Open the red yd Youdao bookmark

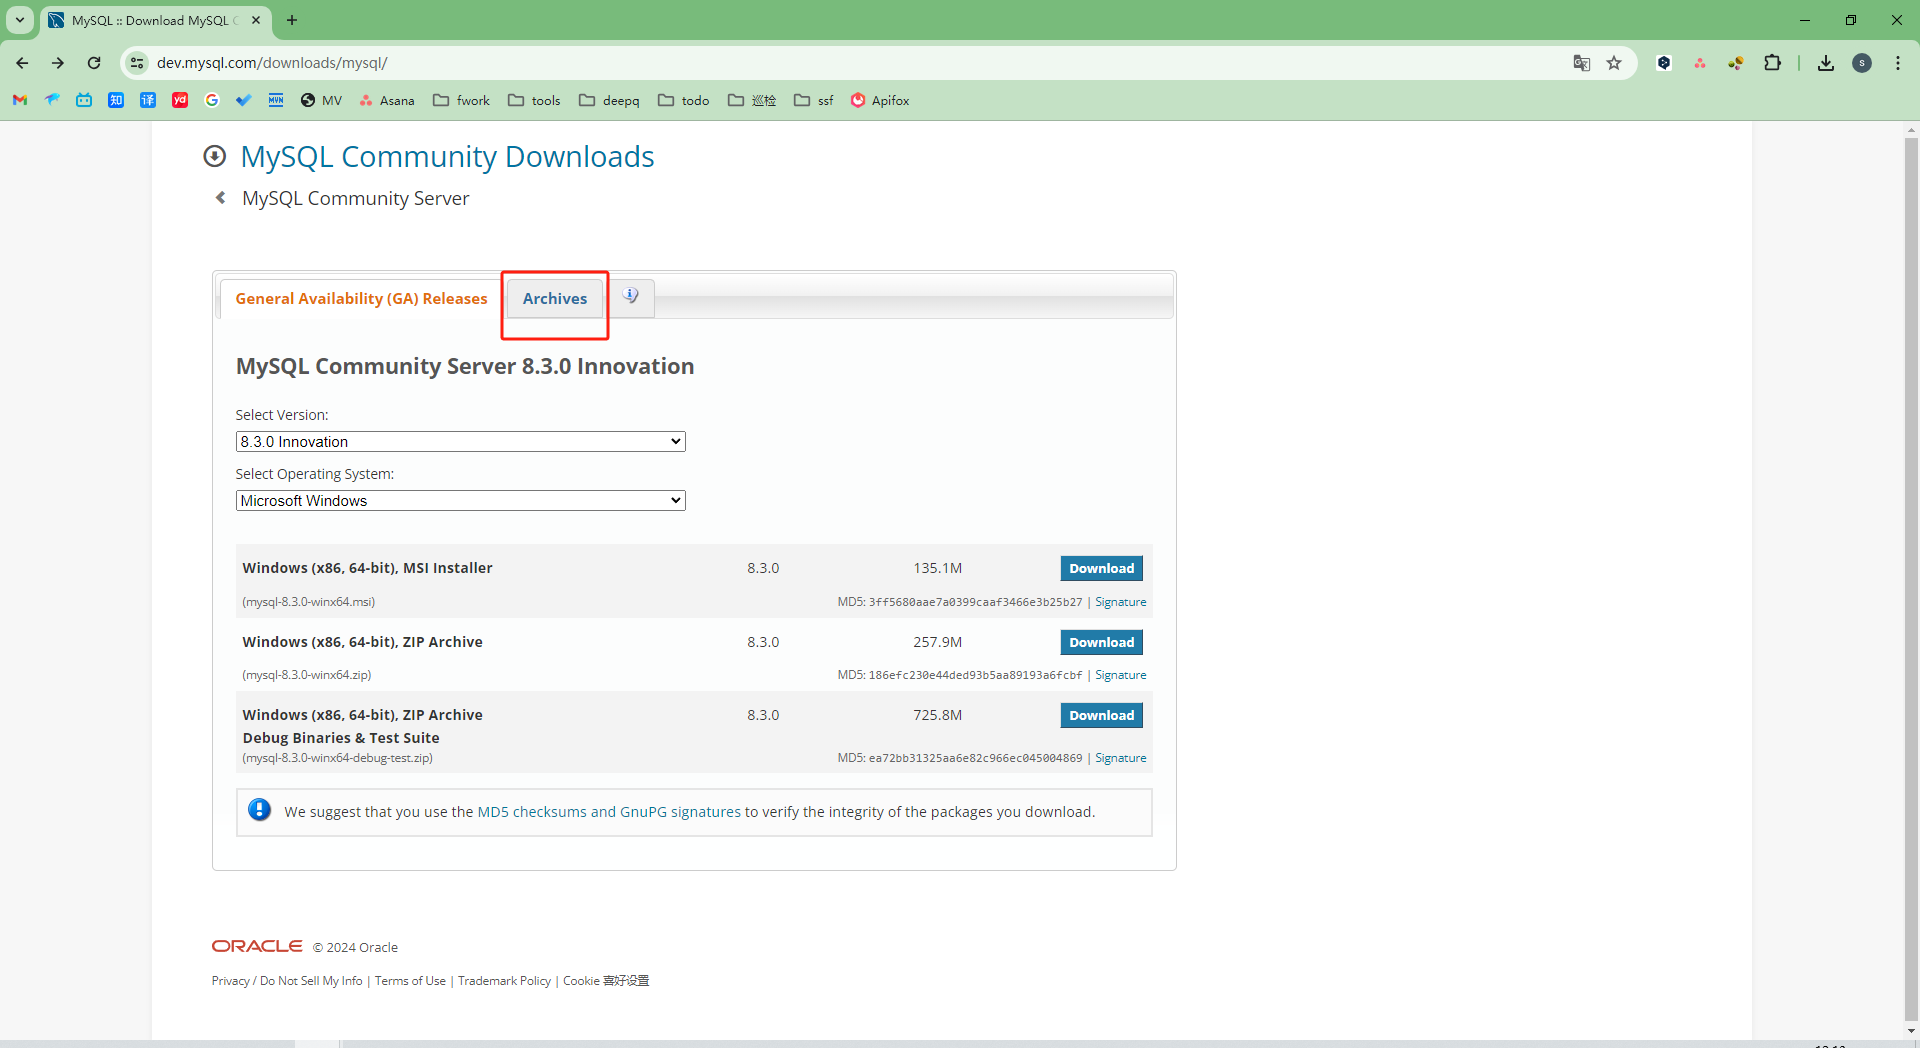(180, 100)
